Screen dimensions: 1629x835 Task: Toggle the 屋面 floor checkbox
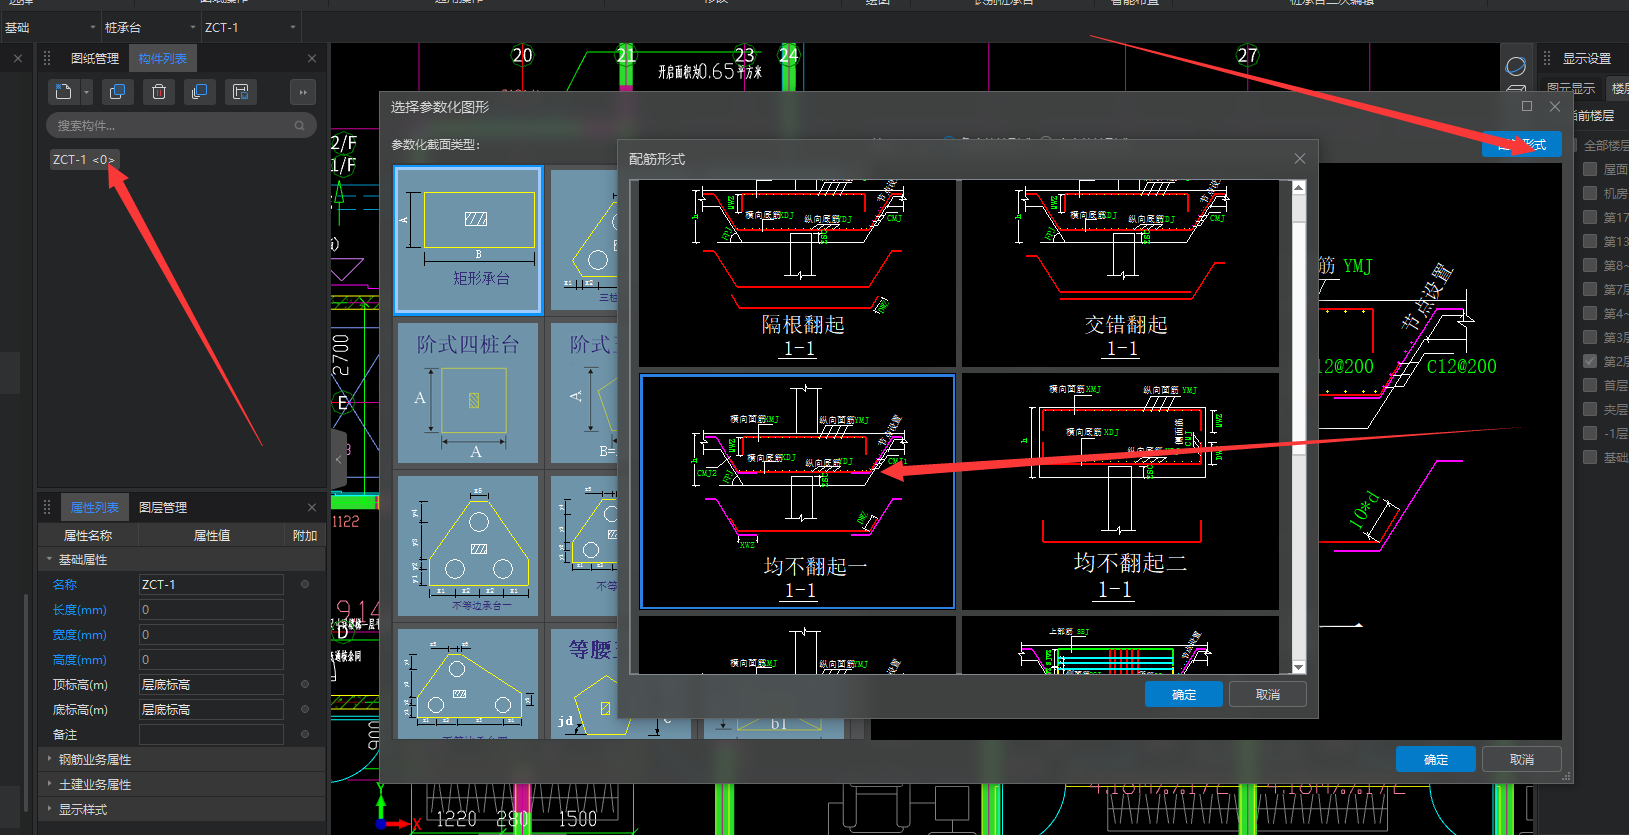coord(1590,169)
